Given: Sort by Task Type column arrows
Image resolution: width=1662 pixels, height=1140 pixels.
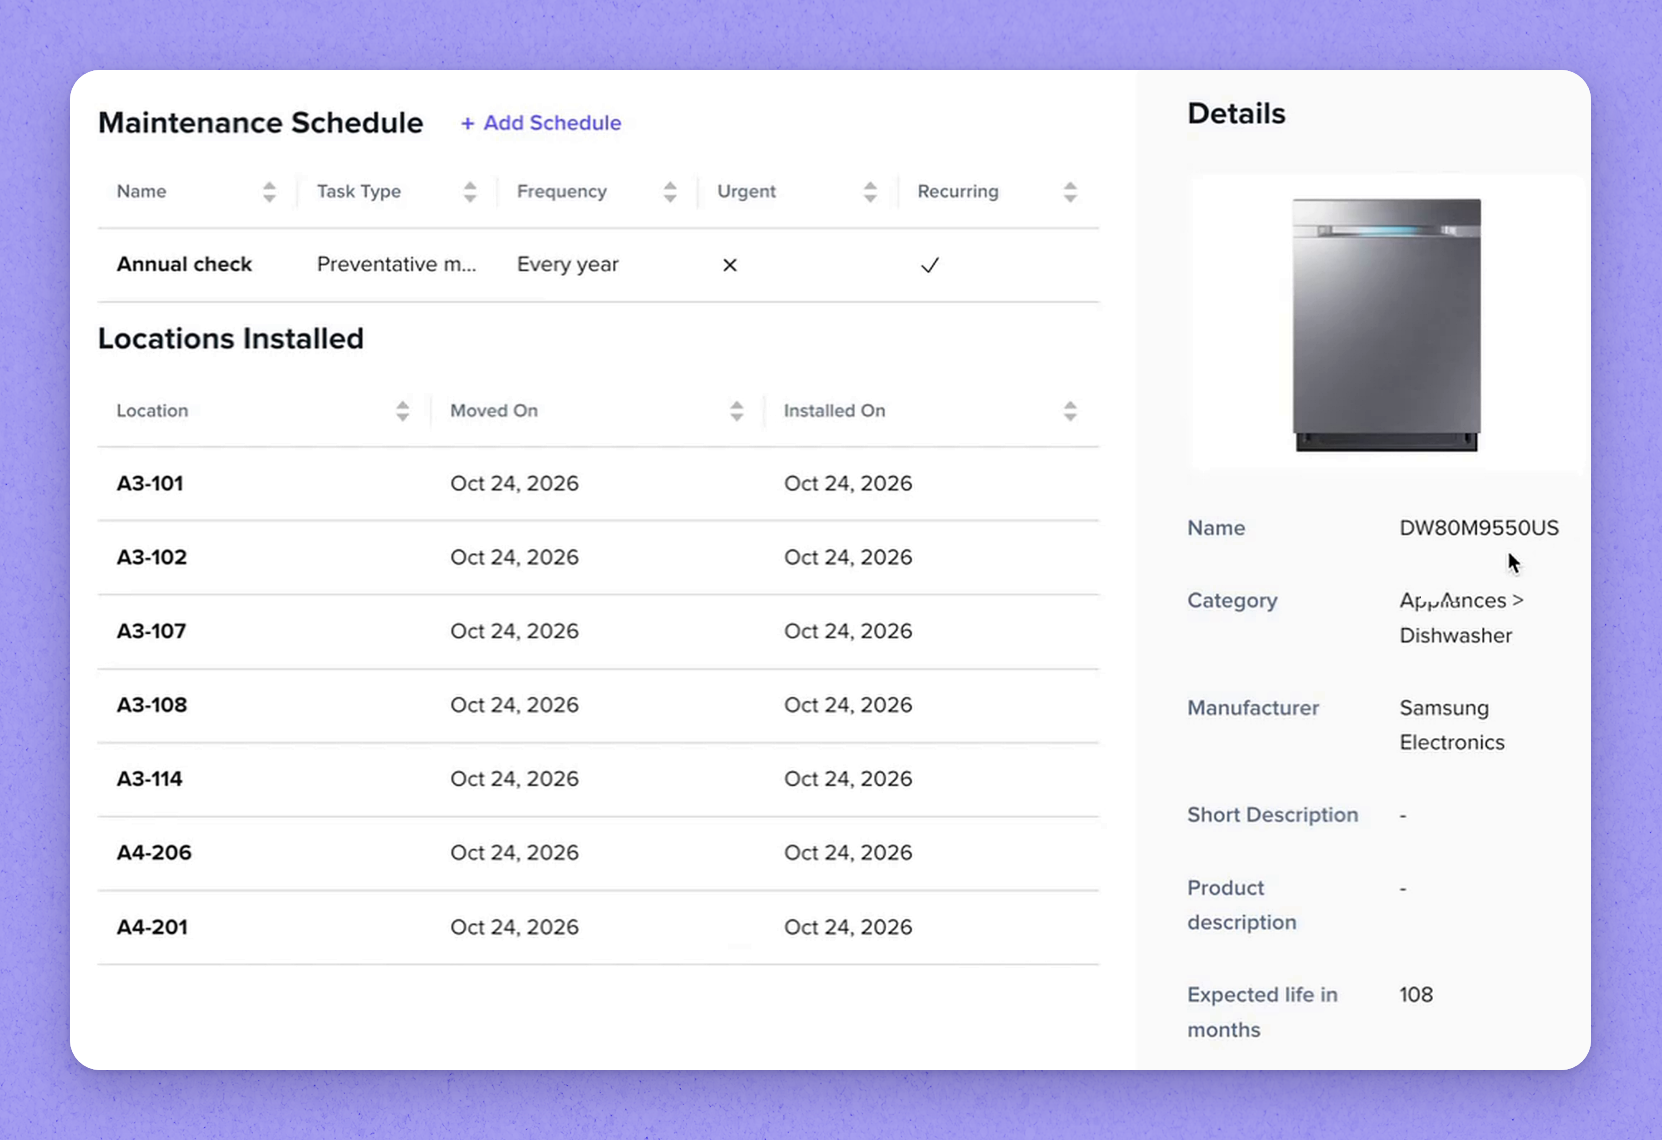Looking at the screenshot, I should click(470, 192).
